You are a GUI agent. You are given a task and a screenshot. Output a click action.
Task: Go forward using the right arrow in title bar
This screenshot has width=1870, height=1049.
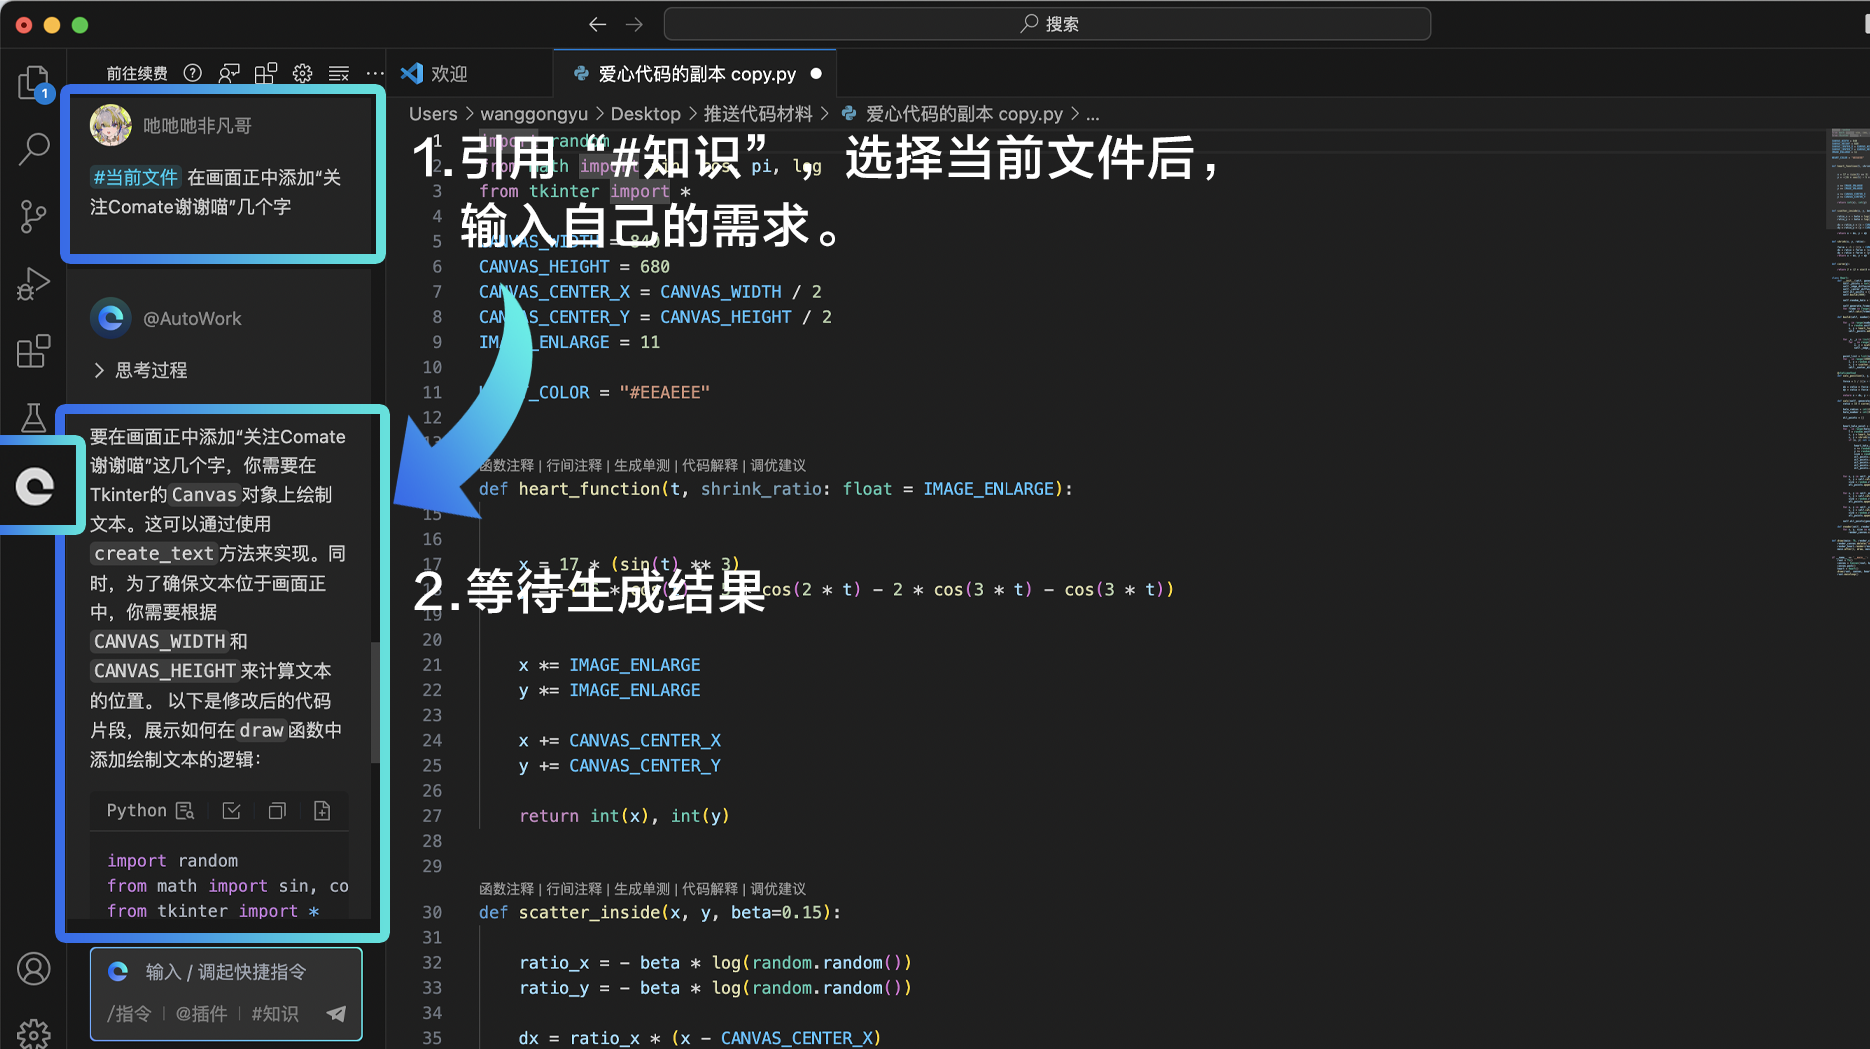[634, 24]
